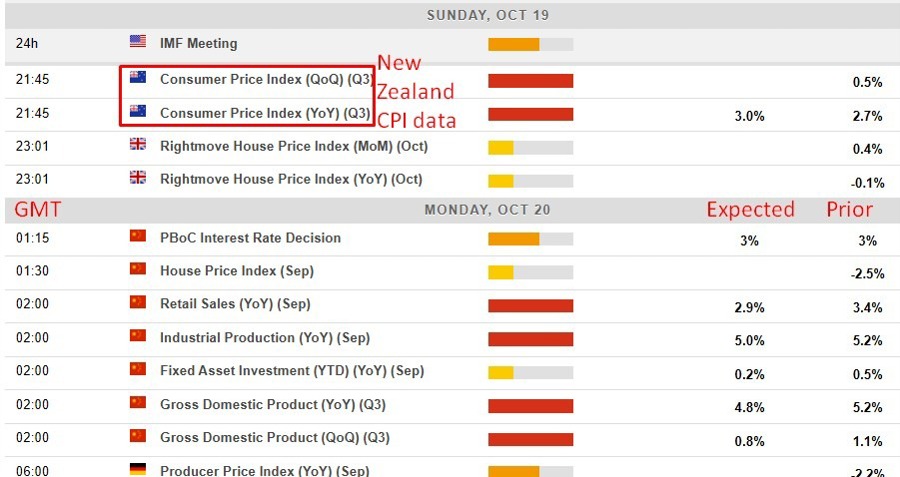Click the China flag for House Price Index
Screen dimensions: 900x477
(138, 269)
